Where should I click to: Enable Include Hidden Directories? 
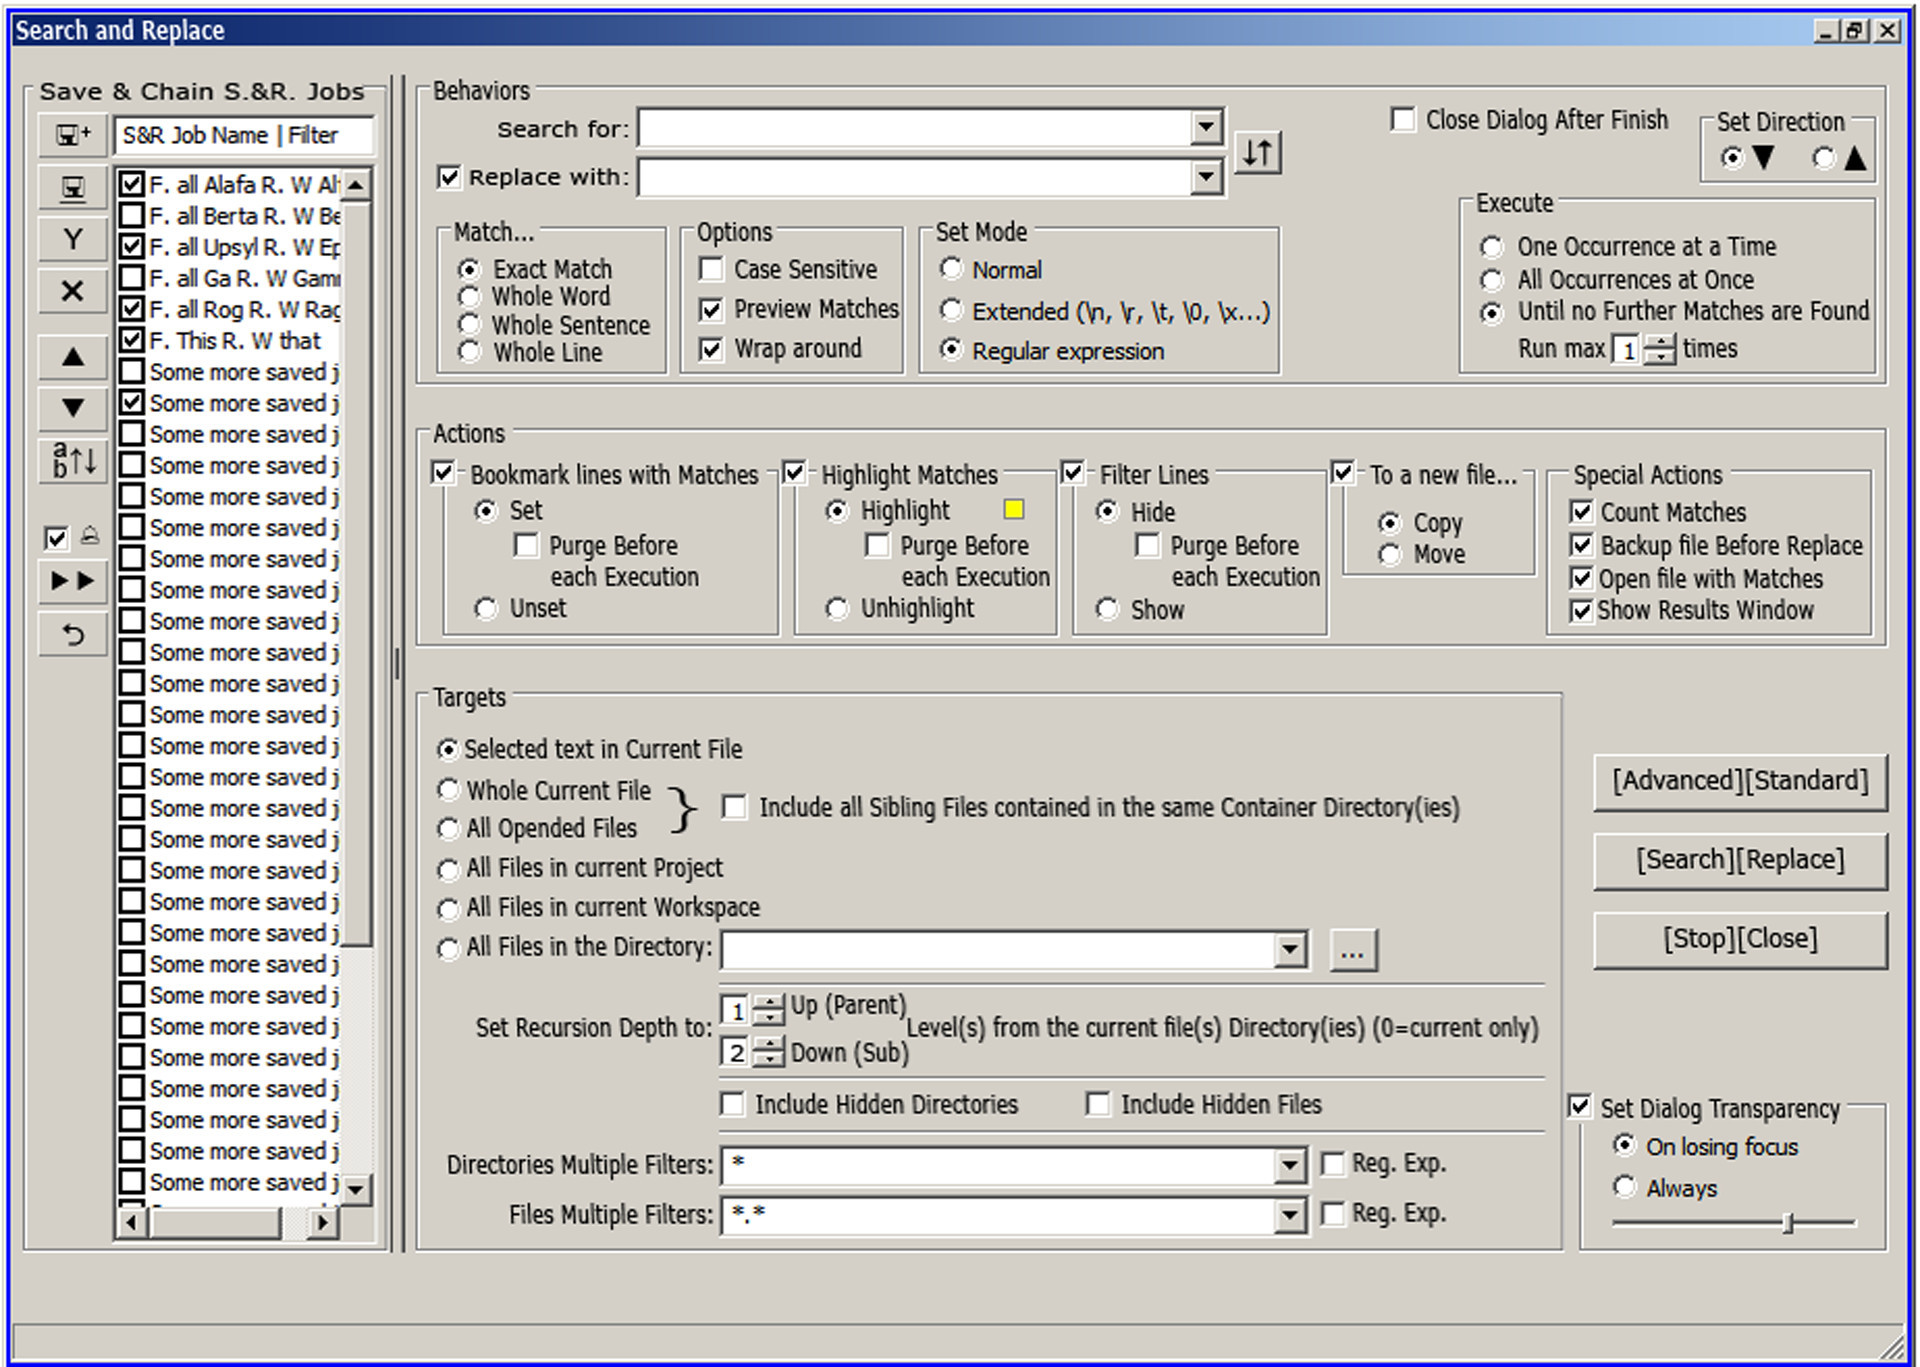[733, 1105]
